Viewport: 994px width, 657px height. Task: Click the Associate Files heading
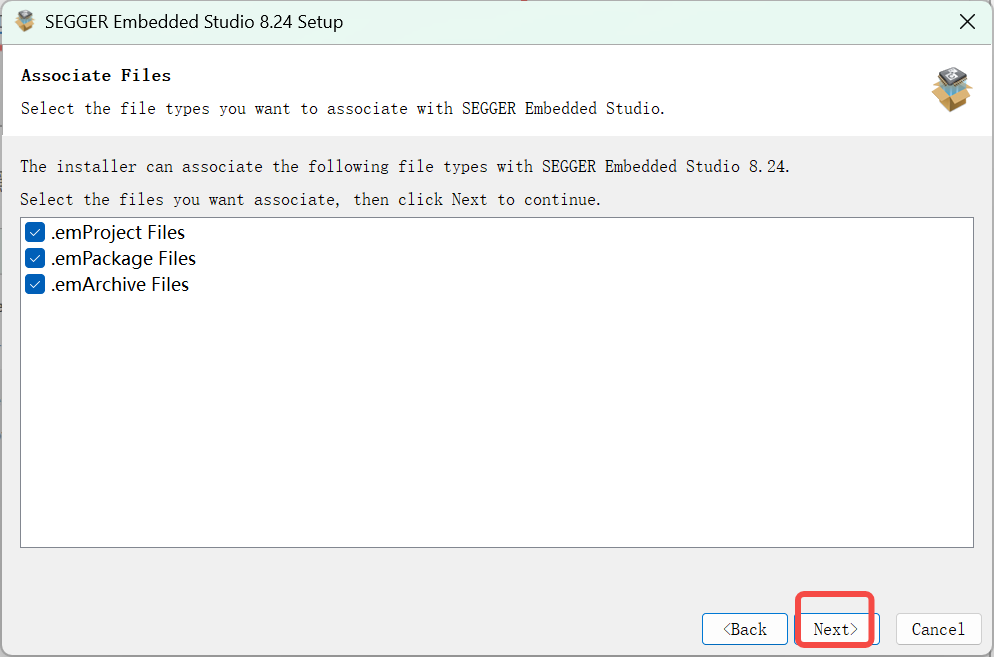pos(95,75)
